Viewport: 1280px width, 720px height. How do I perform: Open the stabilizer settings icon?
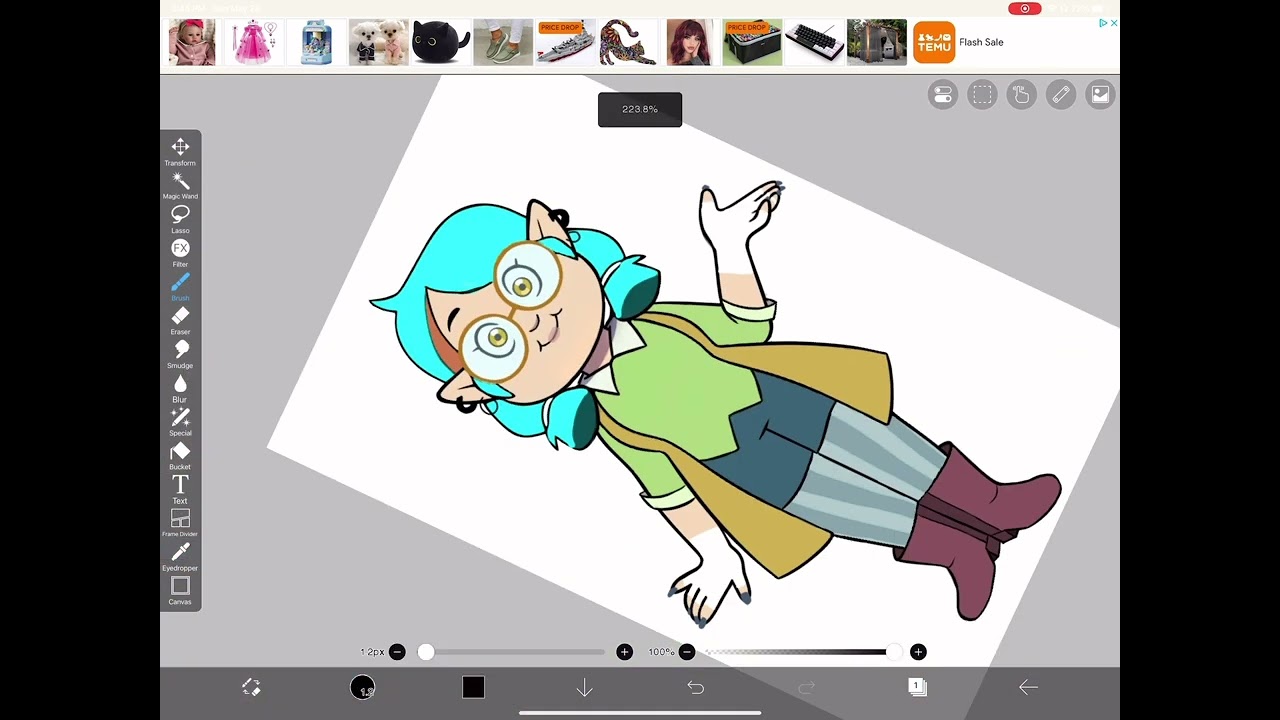click(x=943, y=95)
